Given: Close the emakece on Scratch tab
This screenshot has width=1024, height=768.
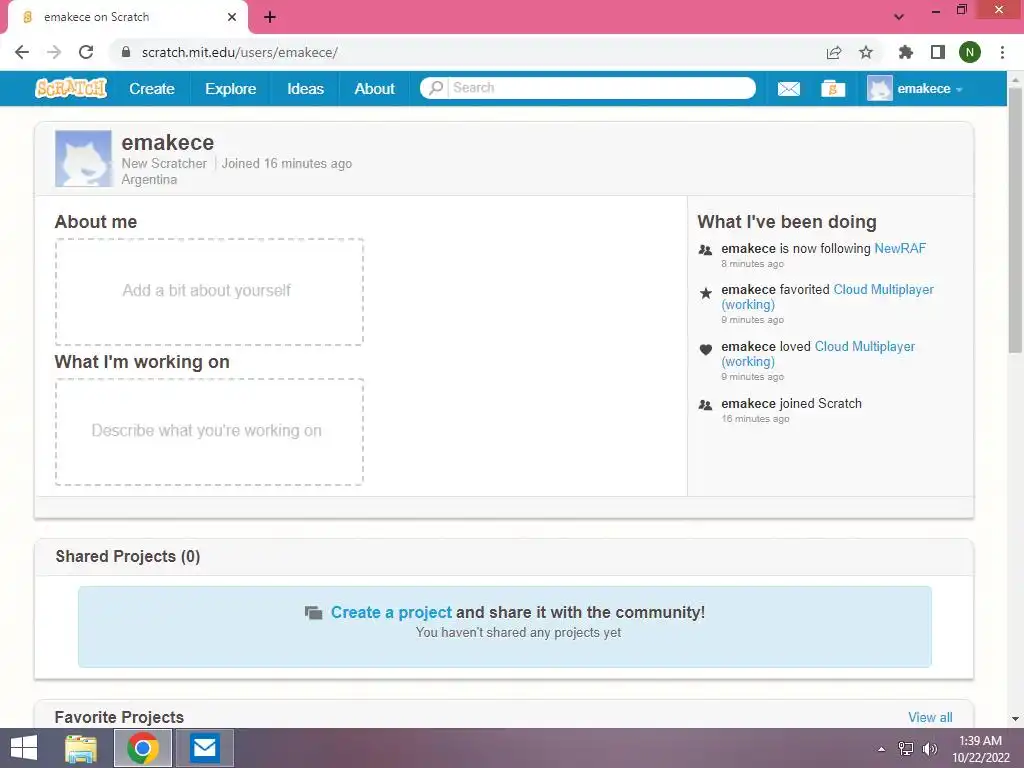Looking at the screenshot, I should point(232,17).
